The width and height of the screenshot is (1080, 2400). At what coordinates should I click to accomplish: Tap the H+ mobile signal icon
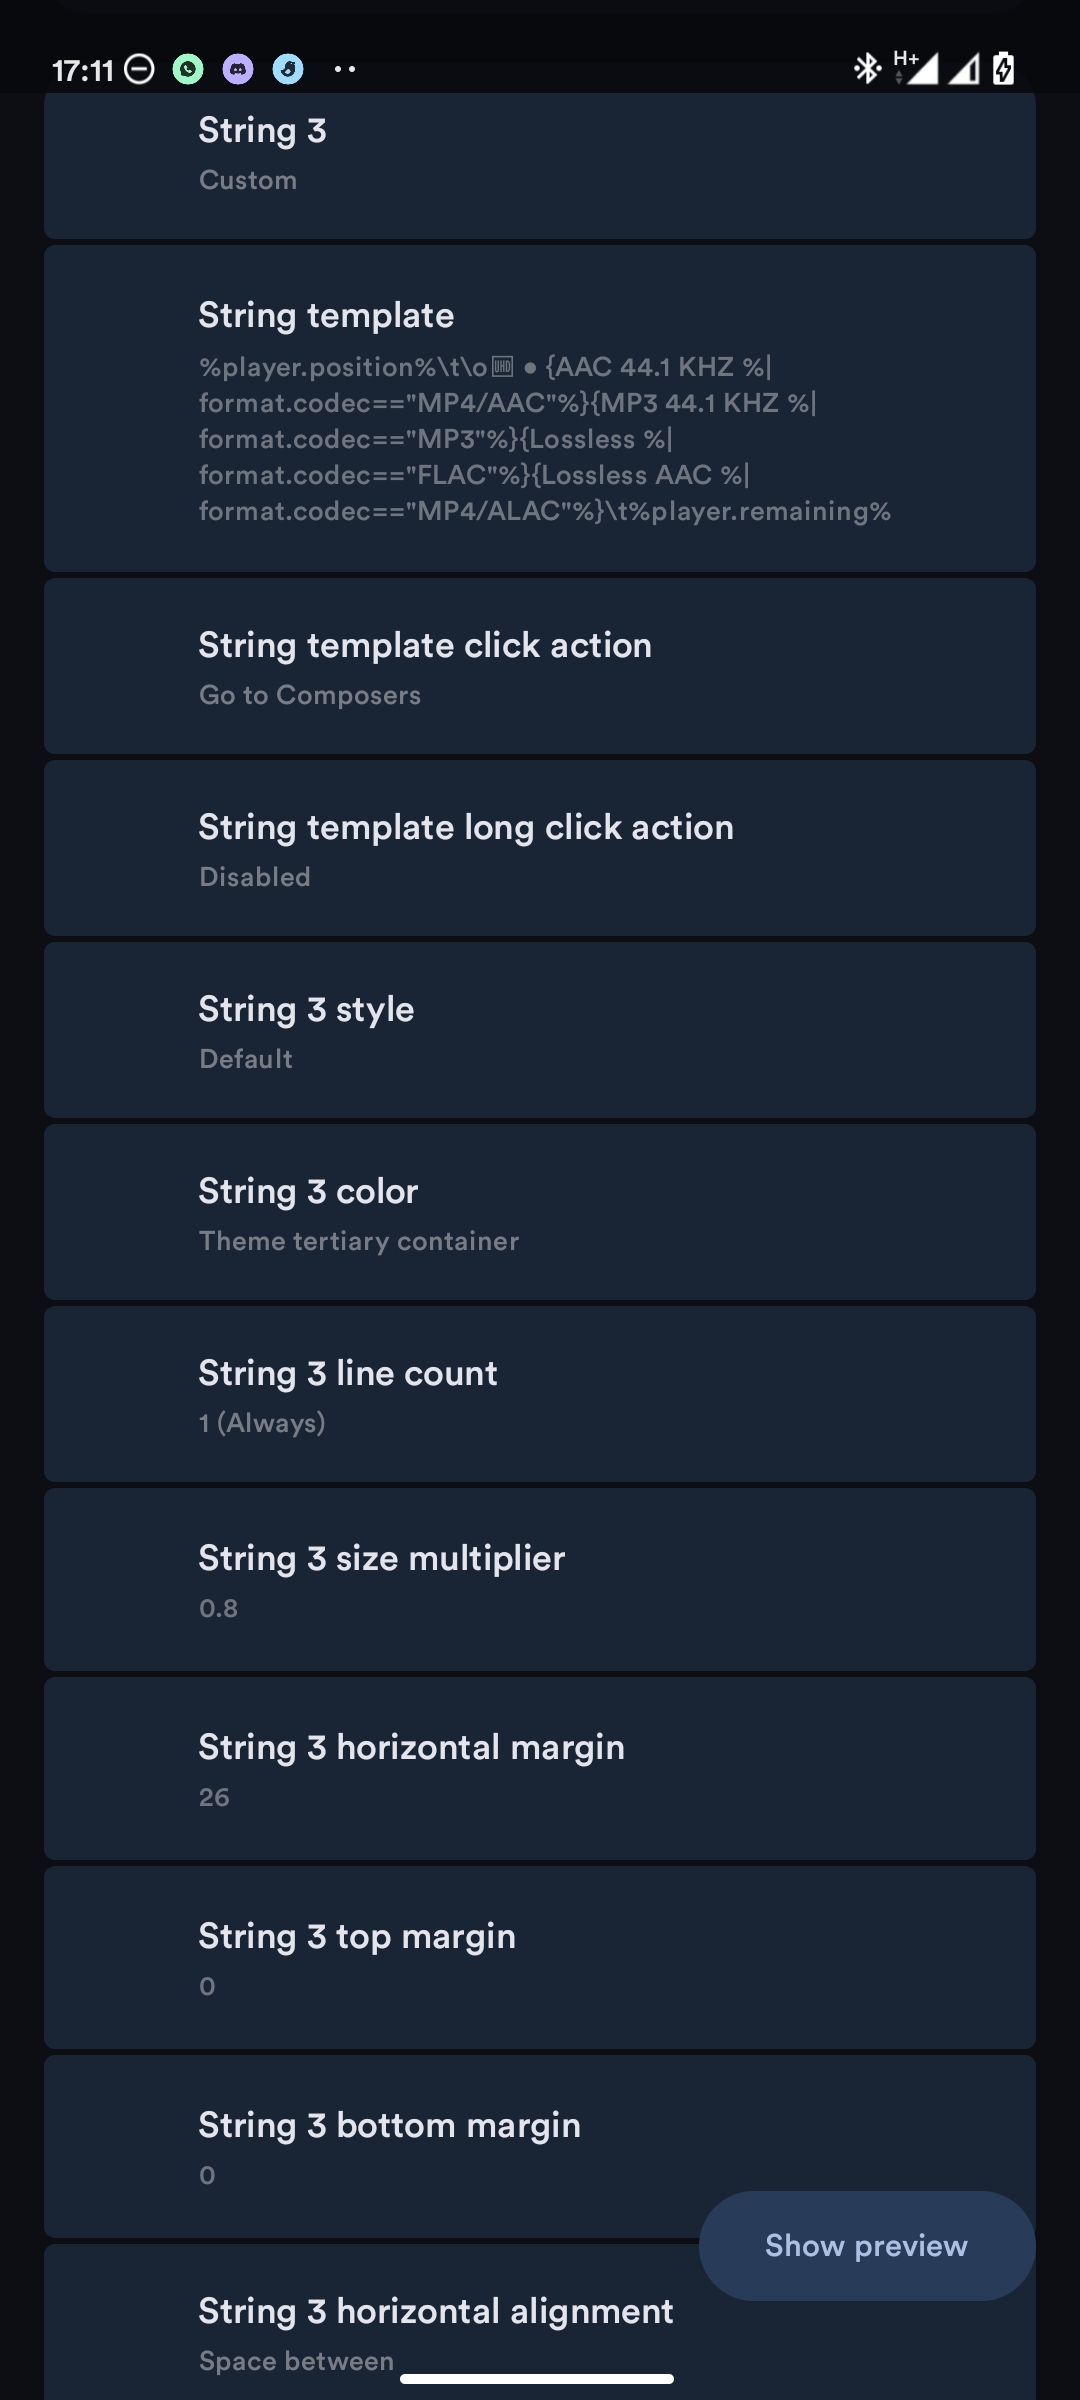917,68
